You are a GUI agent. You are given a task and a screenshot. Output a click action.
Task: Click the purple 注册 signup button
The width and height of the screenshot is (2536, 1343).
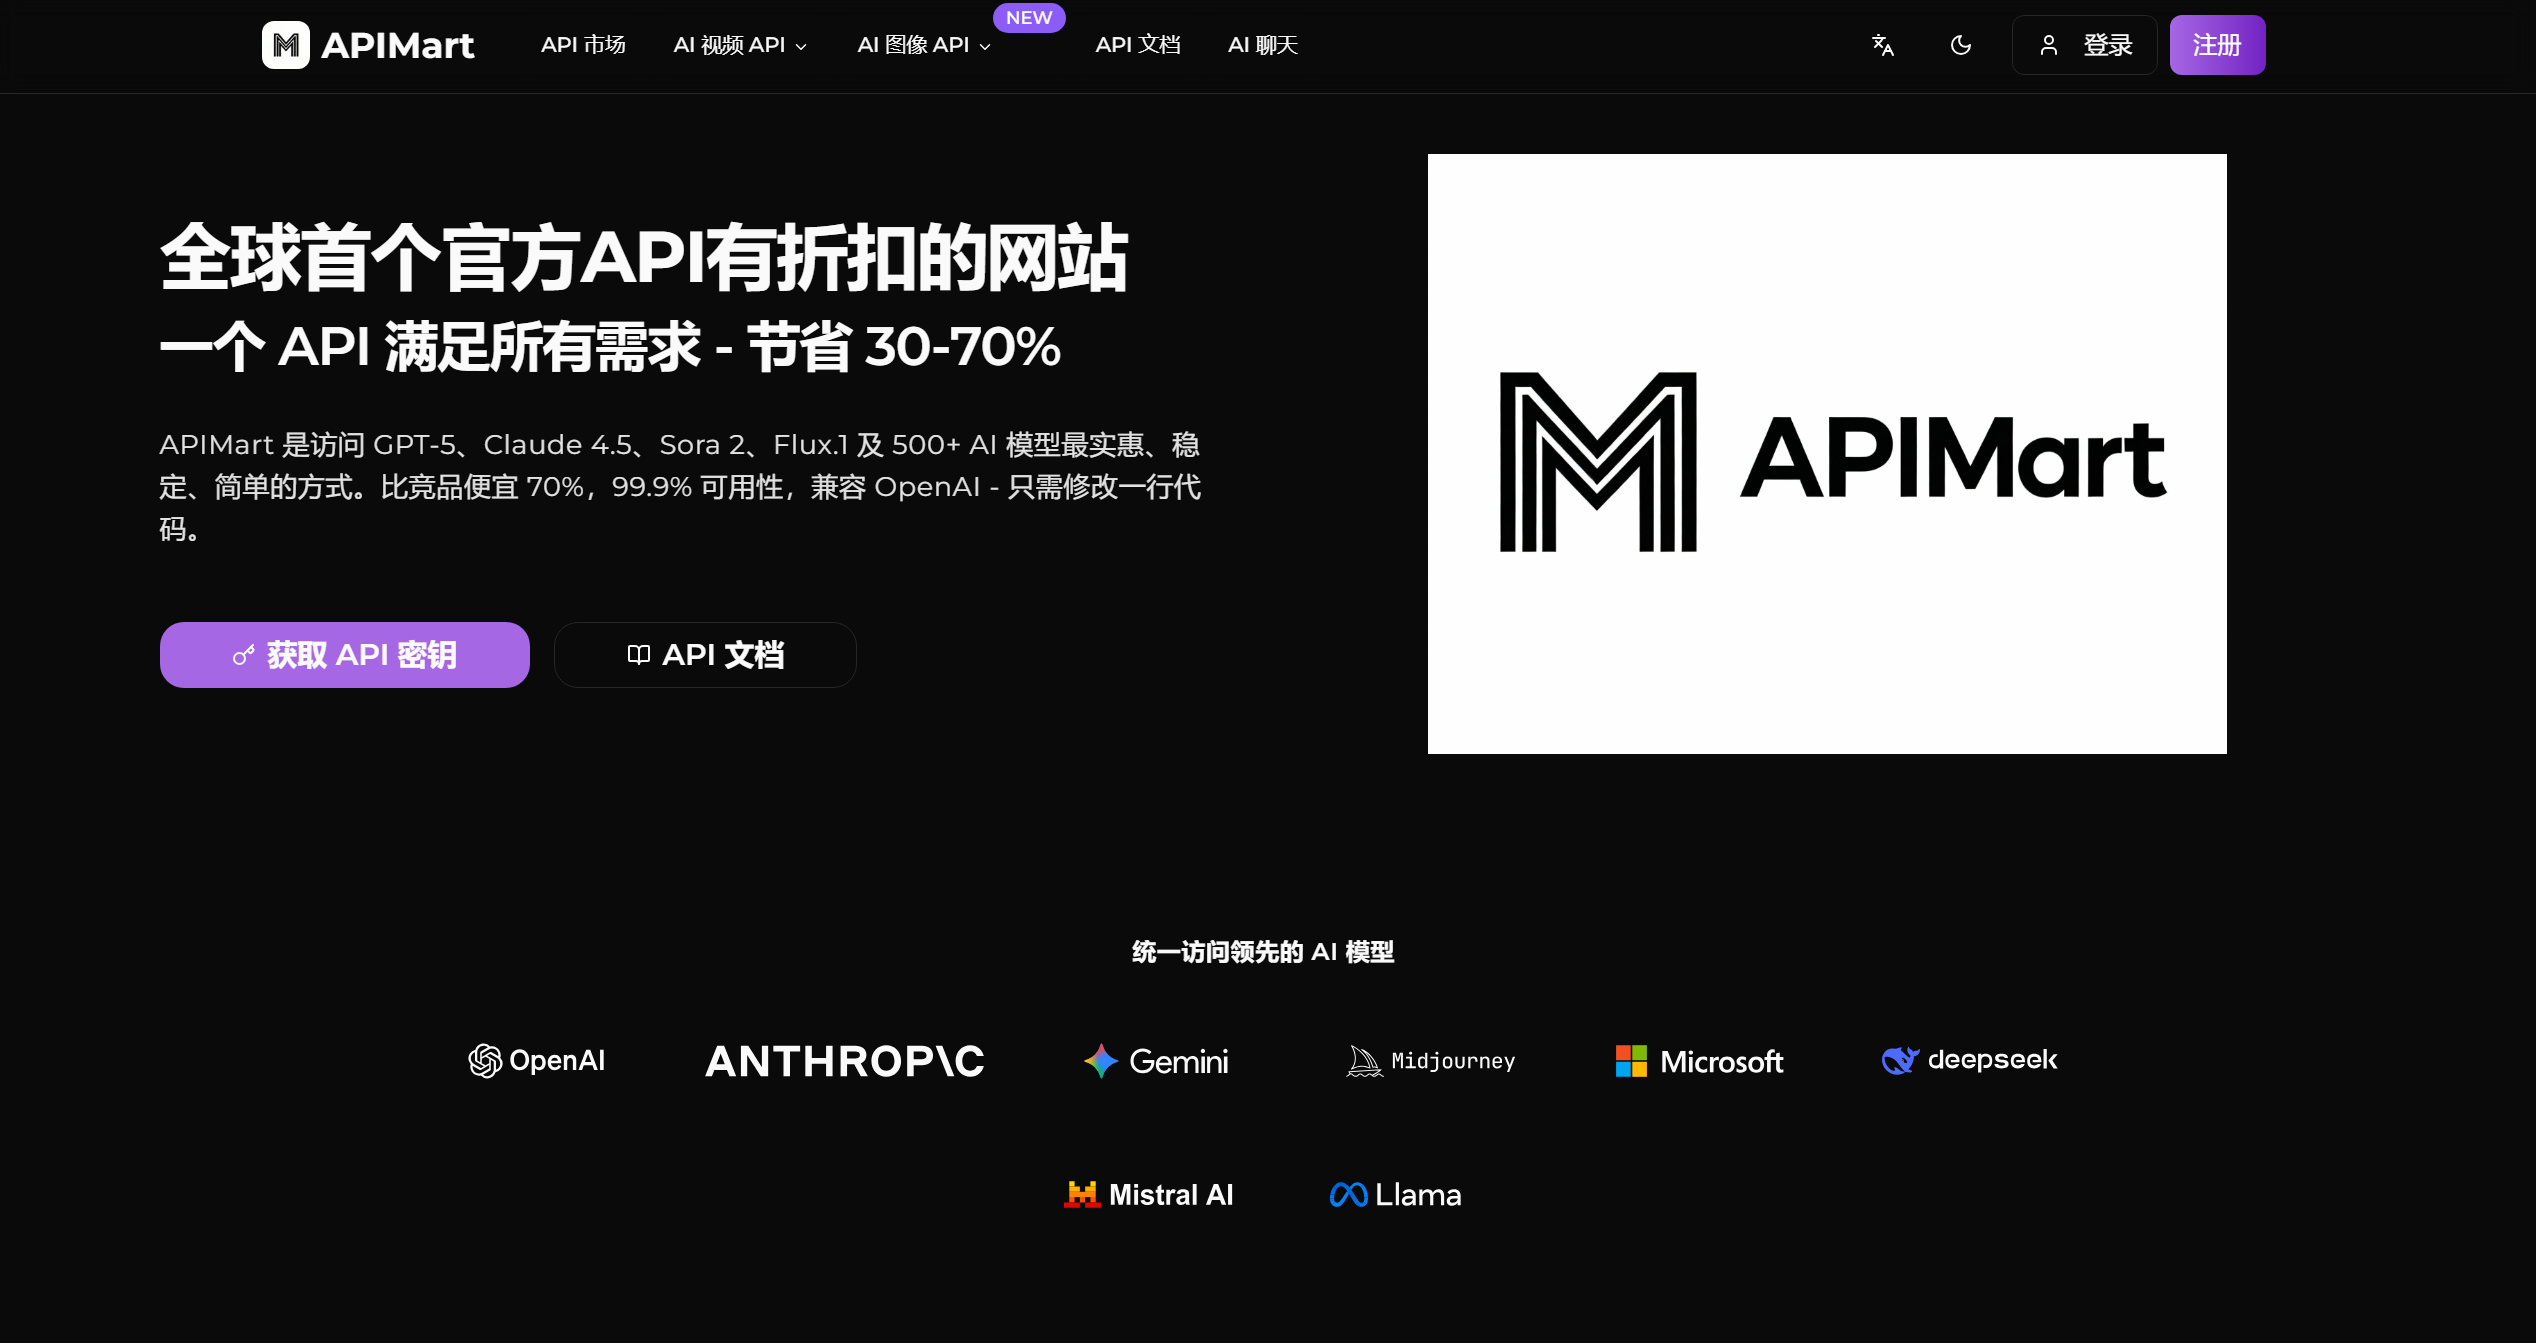pos(2217,44)
